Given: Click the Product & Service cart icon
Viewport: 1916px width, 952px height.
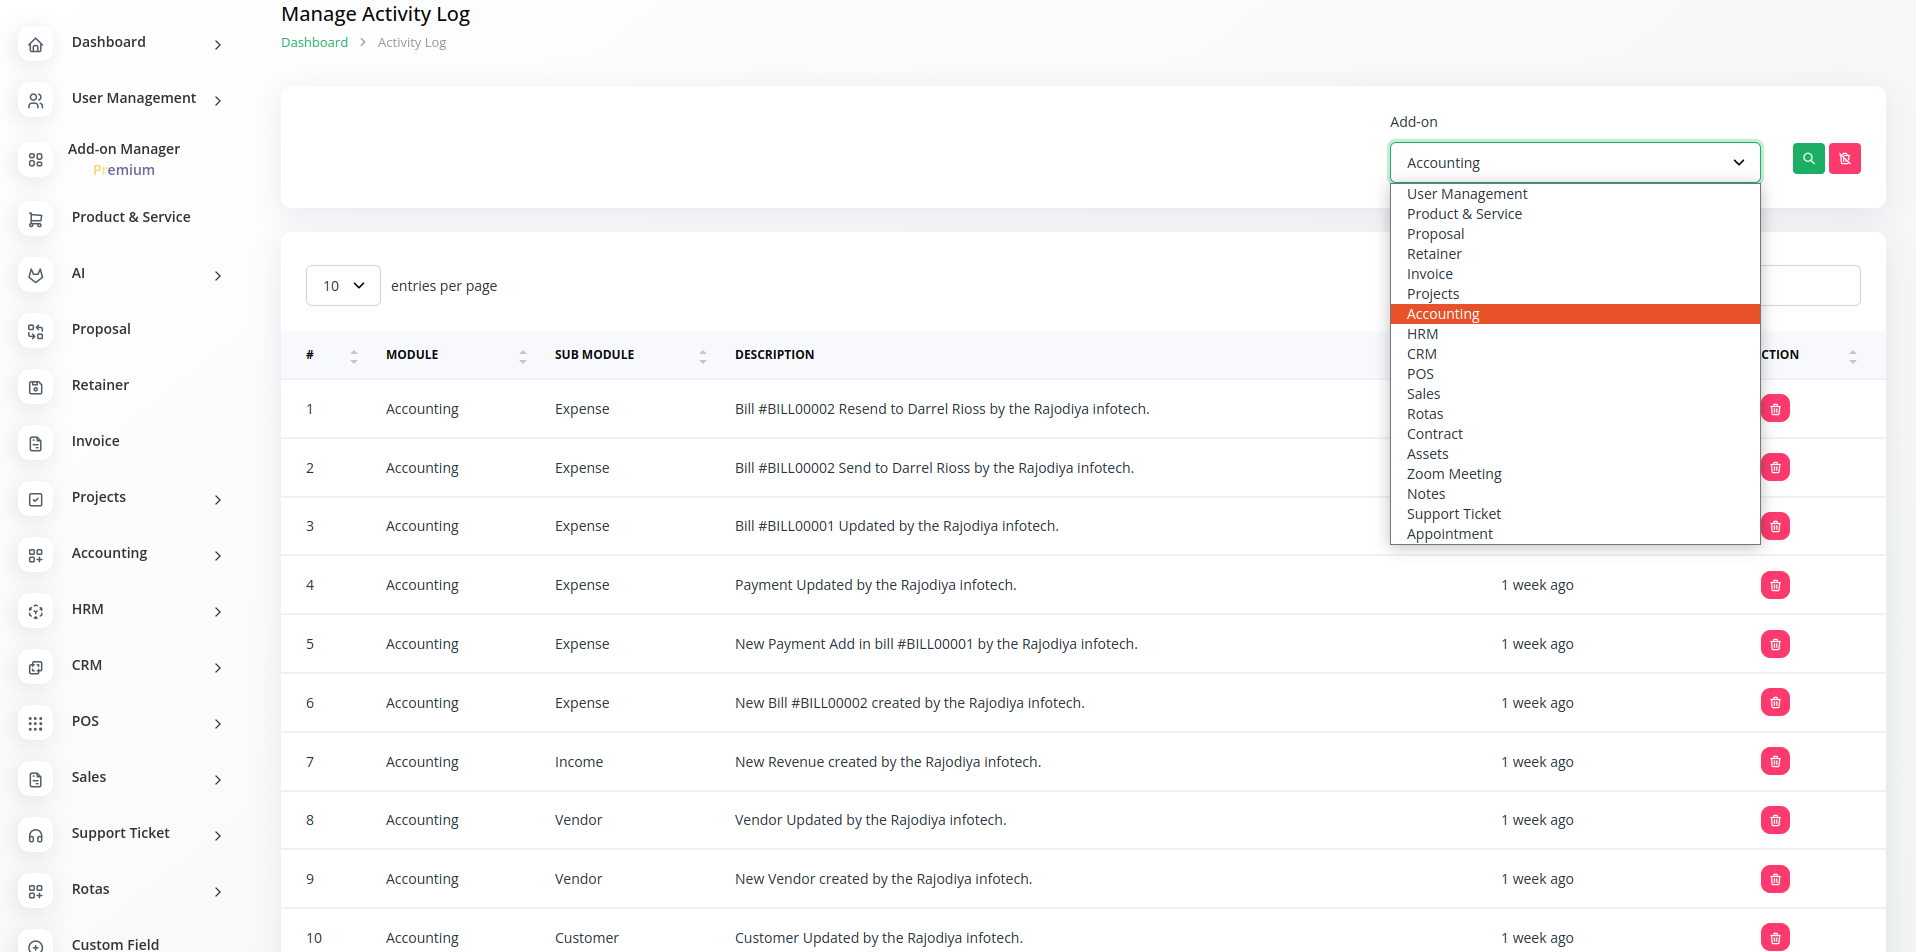Looking at the screenshot, I should [36, 220].
